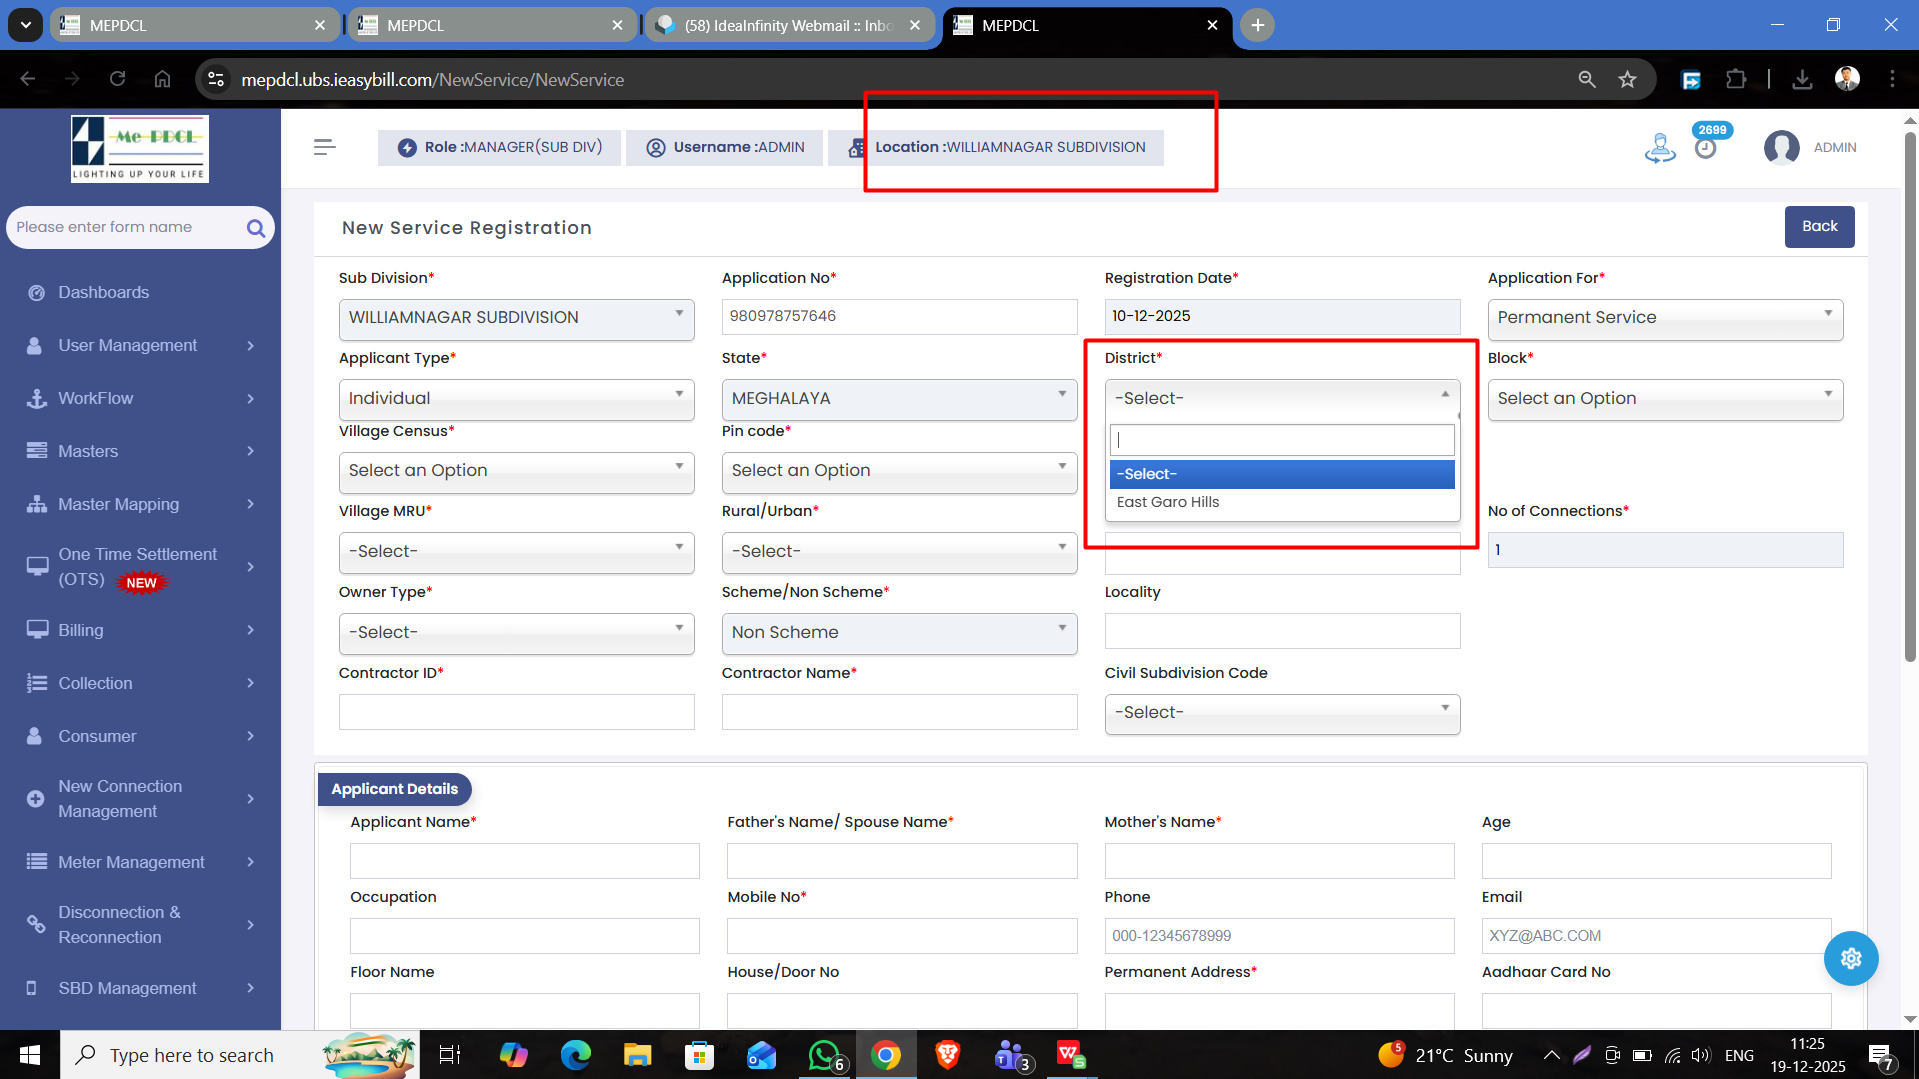Click the hamburger menu icon beside Role
Image resolution: width=1919 pixels, height=1079 pixels.
coord(324,147)
